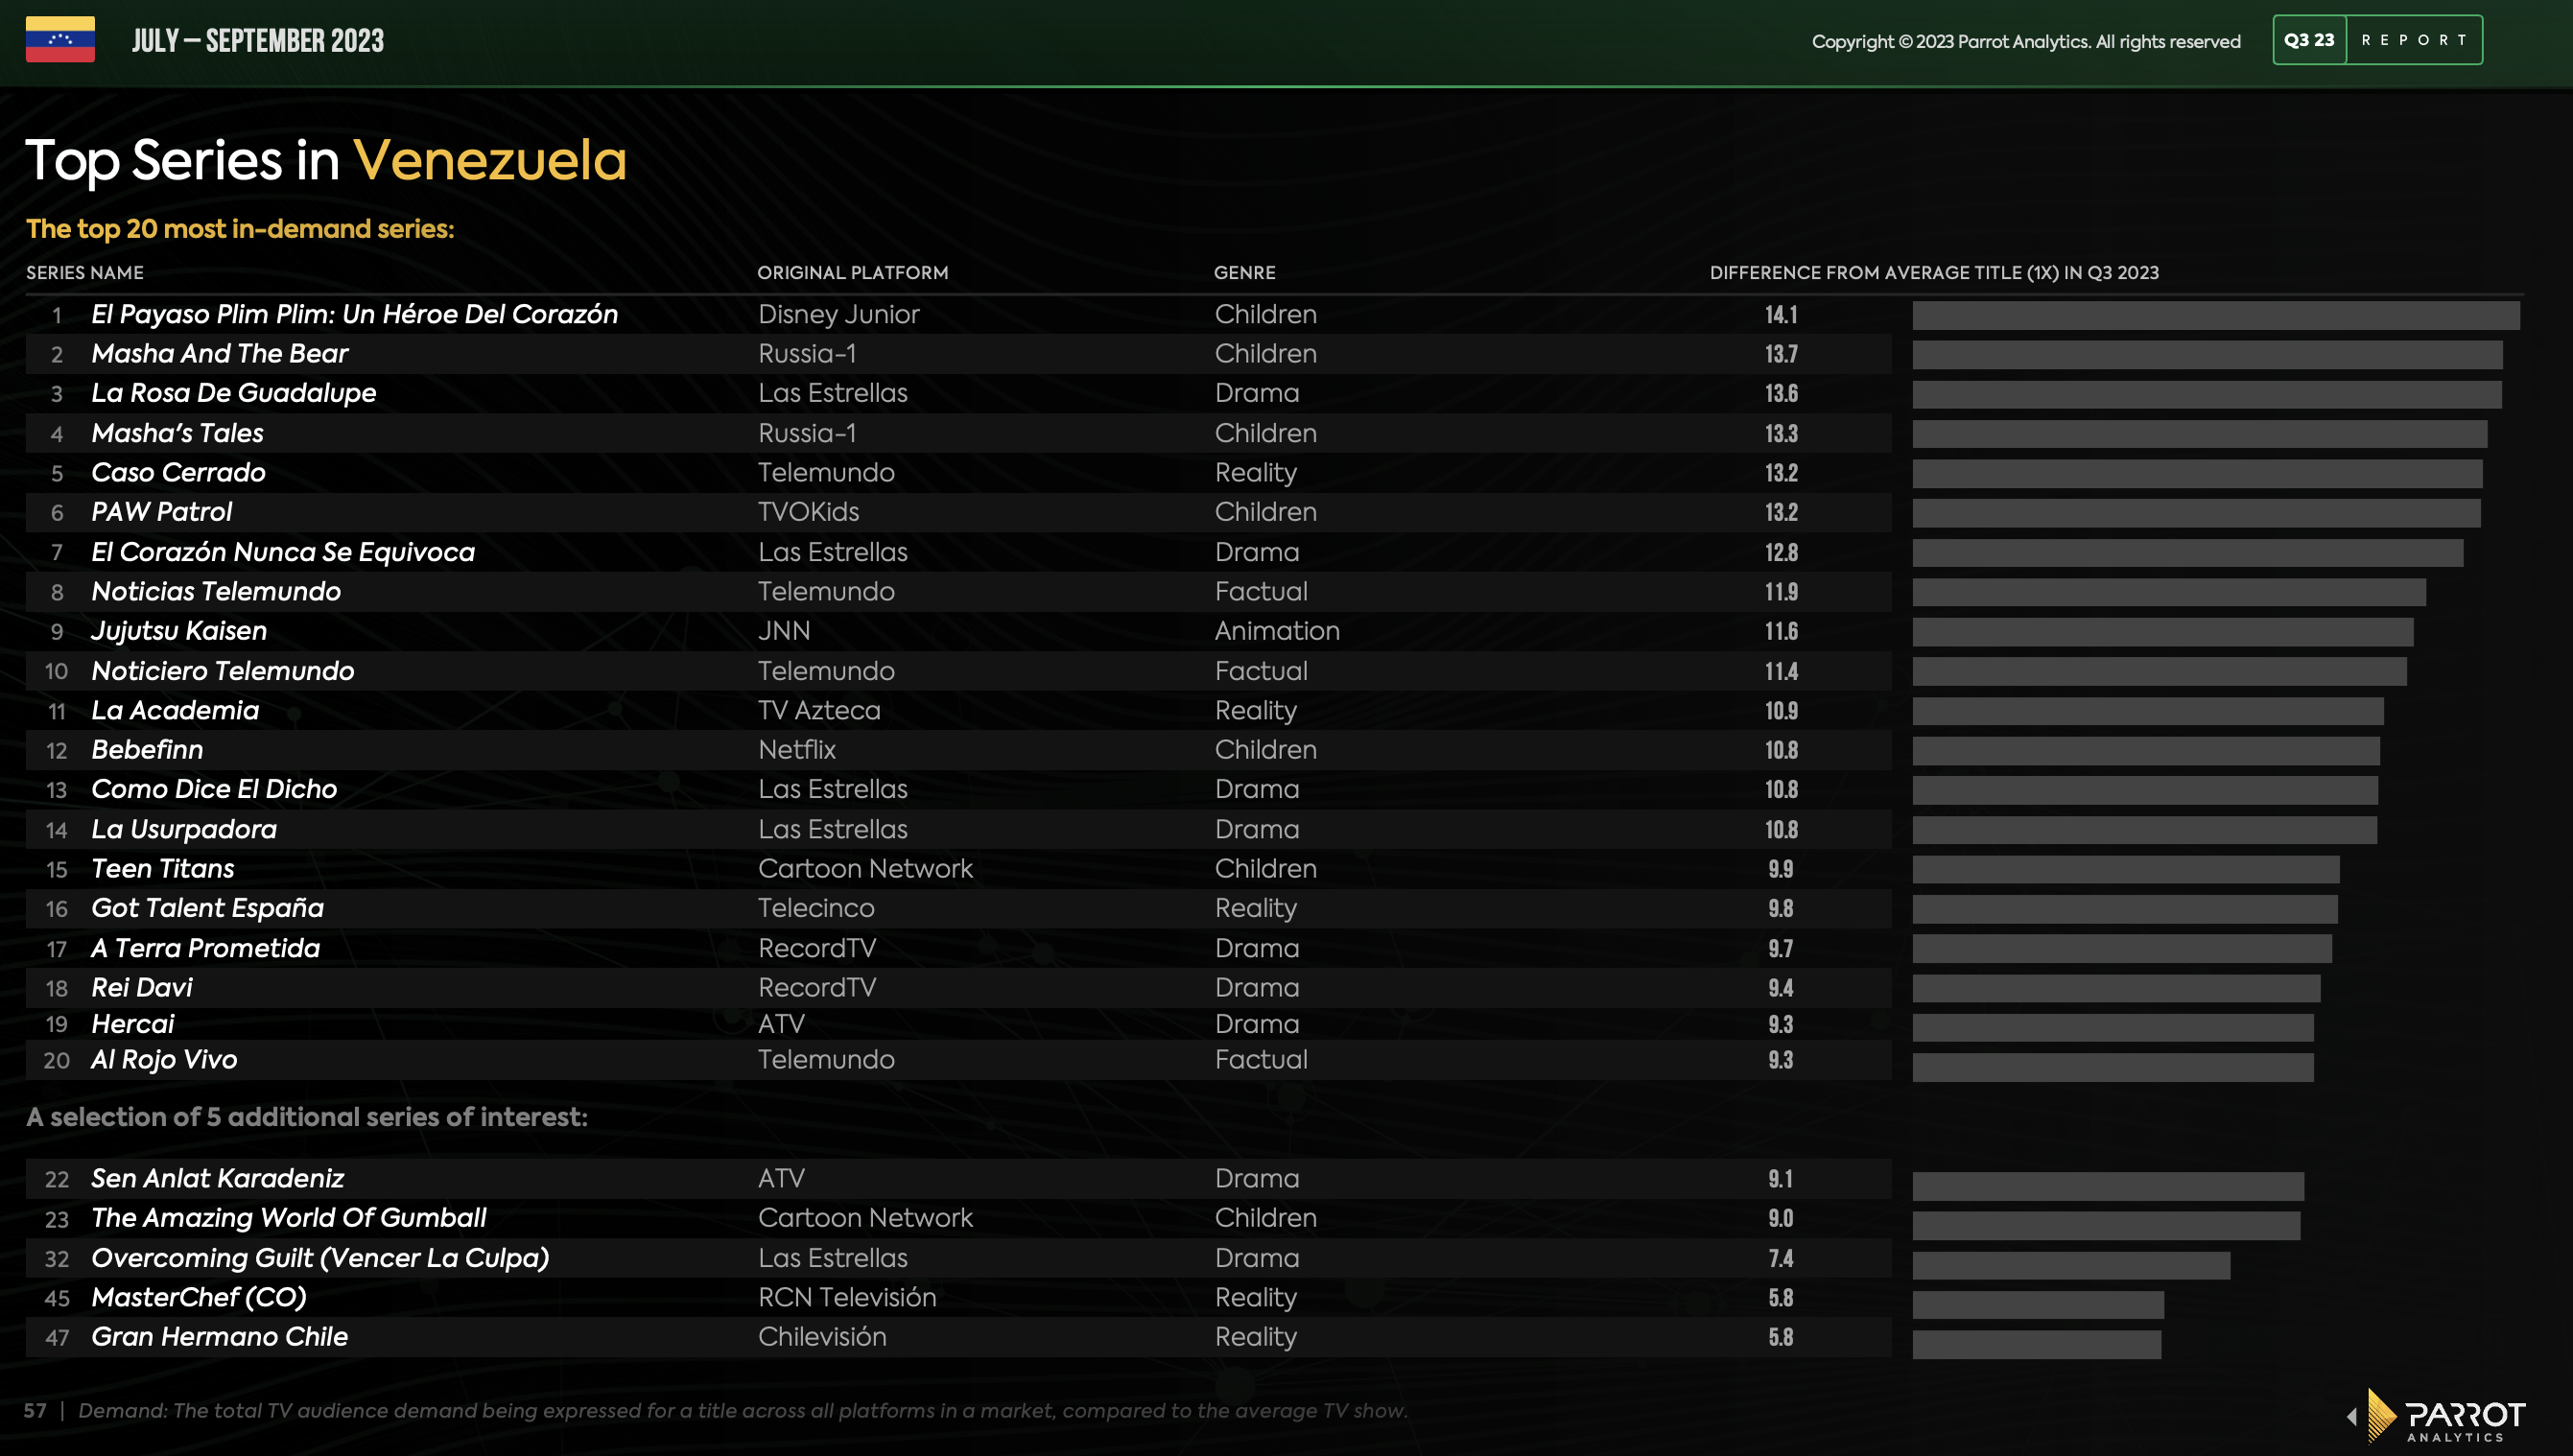The height and width of the screenshot is (1456, 2573).
Task: Select the 'Top Series in Venezuela' heading
Action: (x=326, y=160)
